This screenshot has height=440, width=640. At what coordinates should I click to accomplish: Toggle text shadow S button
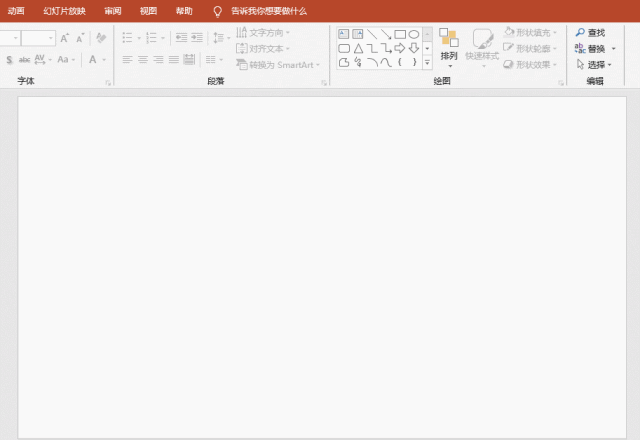point(9,60)
